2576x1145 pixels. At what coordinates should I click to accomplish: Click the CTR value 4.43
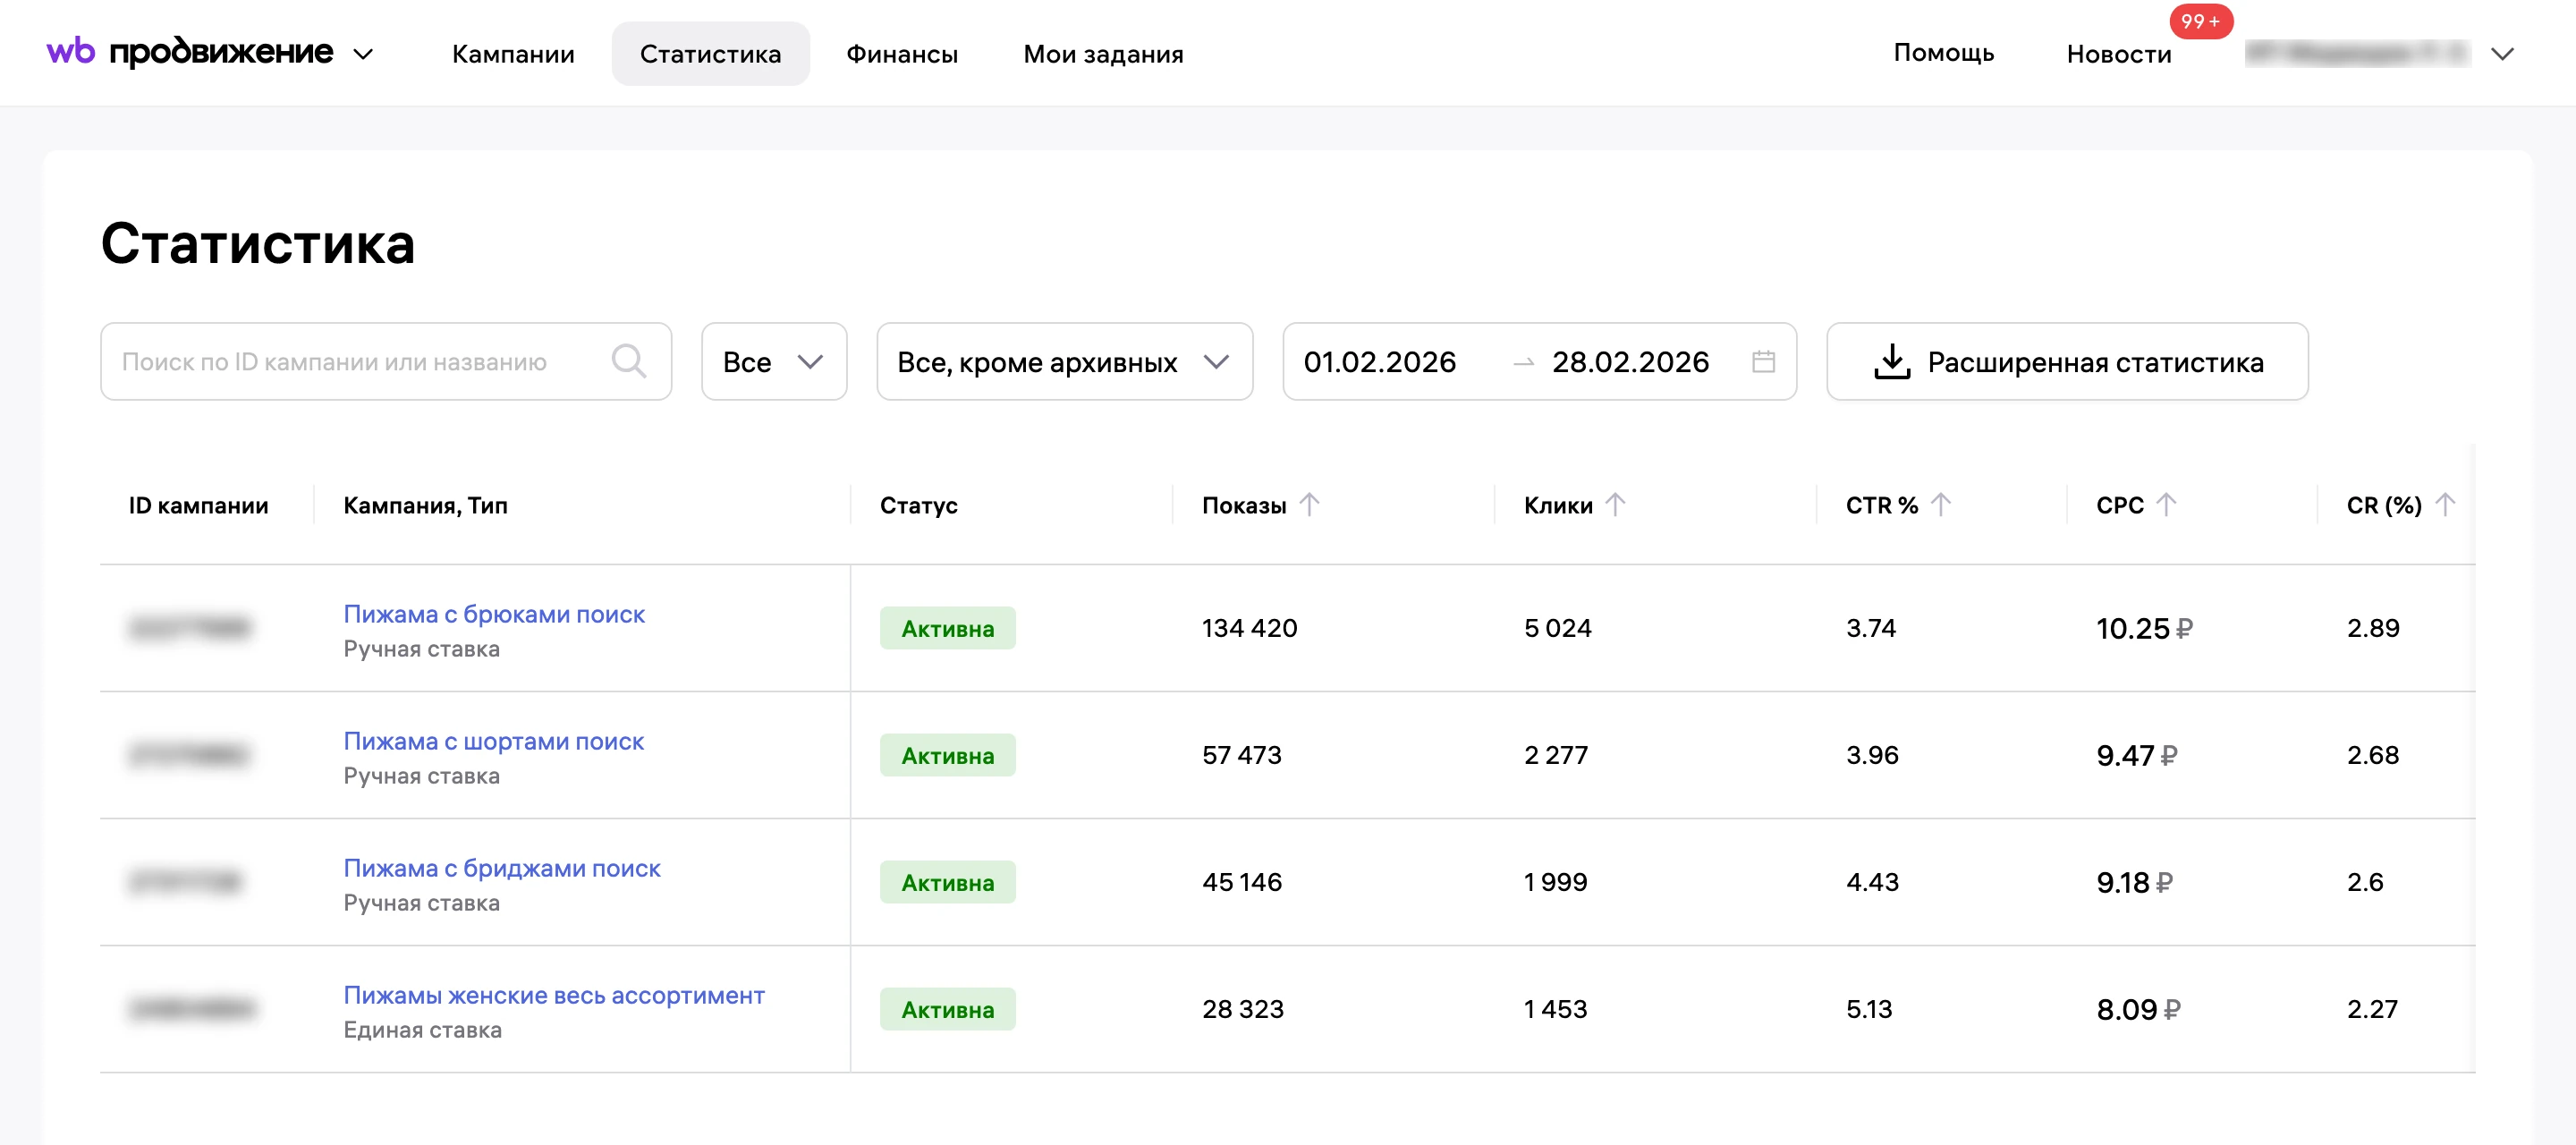1871,882
